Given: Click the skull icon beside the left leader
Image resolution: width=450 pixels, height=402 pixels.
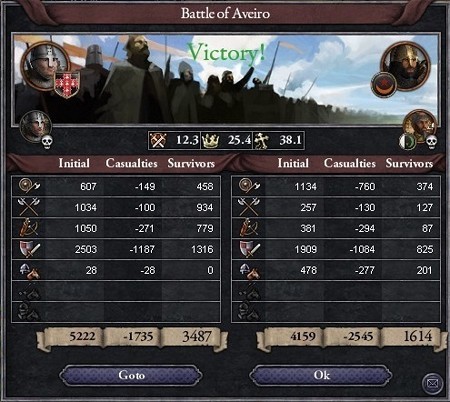Looking at the screenshot, I should click(47, 142).
